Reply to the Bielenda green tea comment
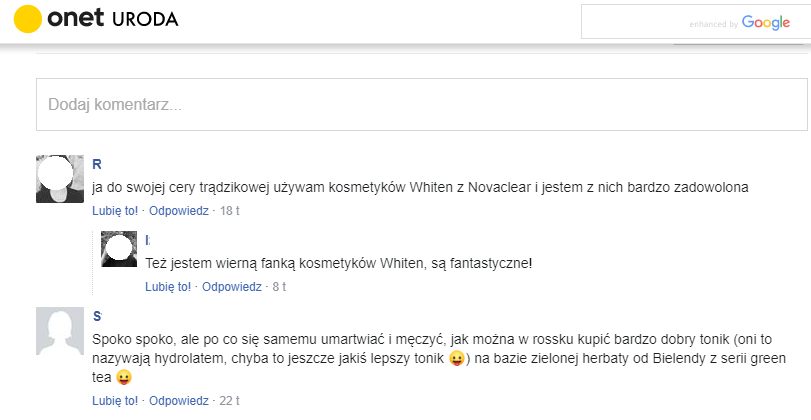The image size is (811, 420). coord(178,401)
